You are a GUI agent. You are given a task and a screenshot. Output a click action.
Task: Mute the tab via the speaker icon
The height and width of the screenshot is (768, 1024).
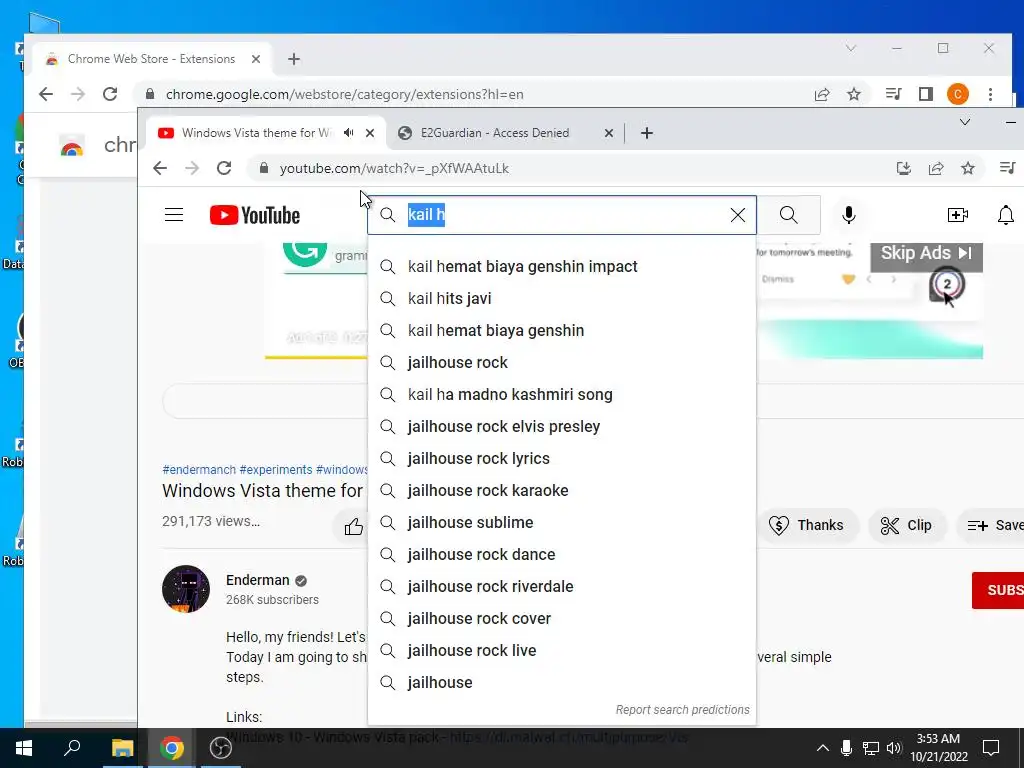[349, 133]
